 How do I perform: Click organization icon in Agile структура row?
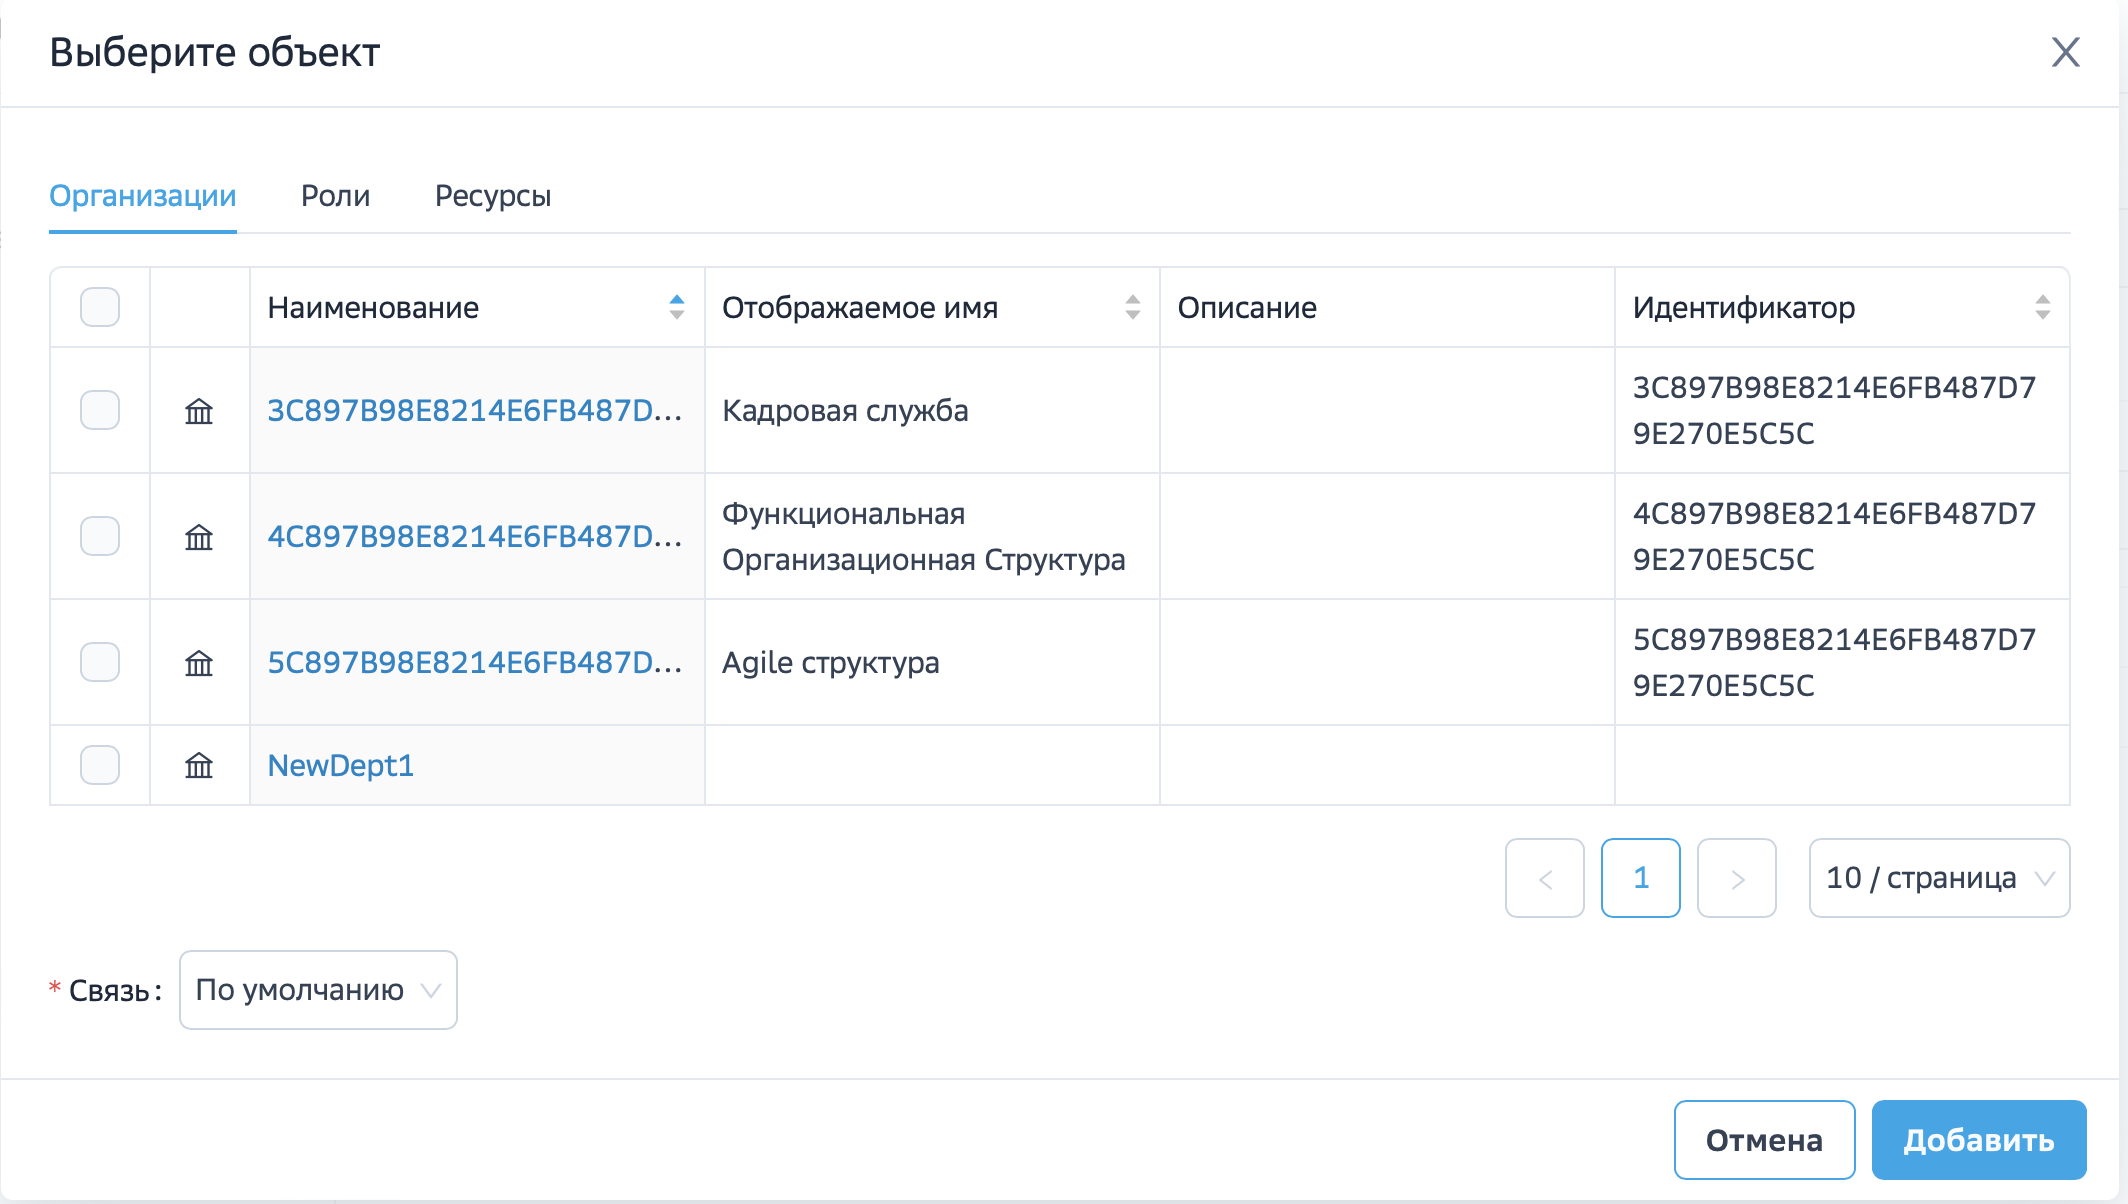199,663
